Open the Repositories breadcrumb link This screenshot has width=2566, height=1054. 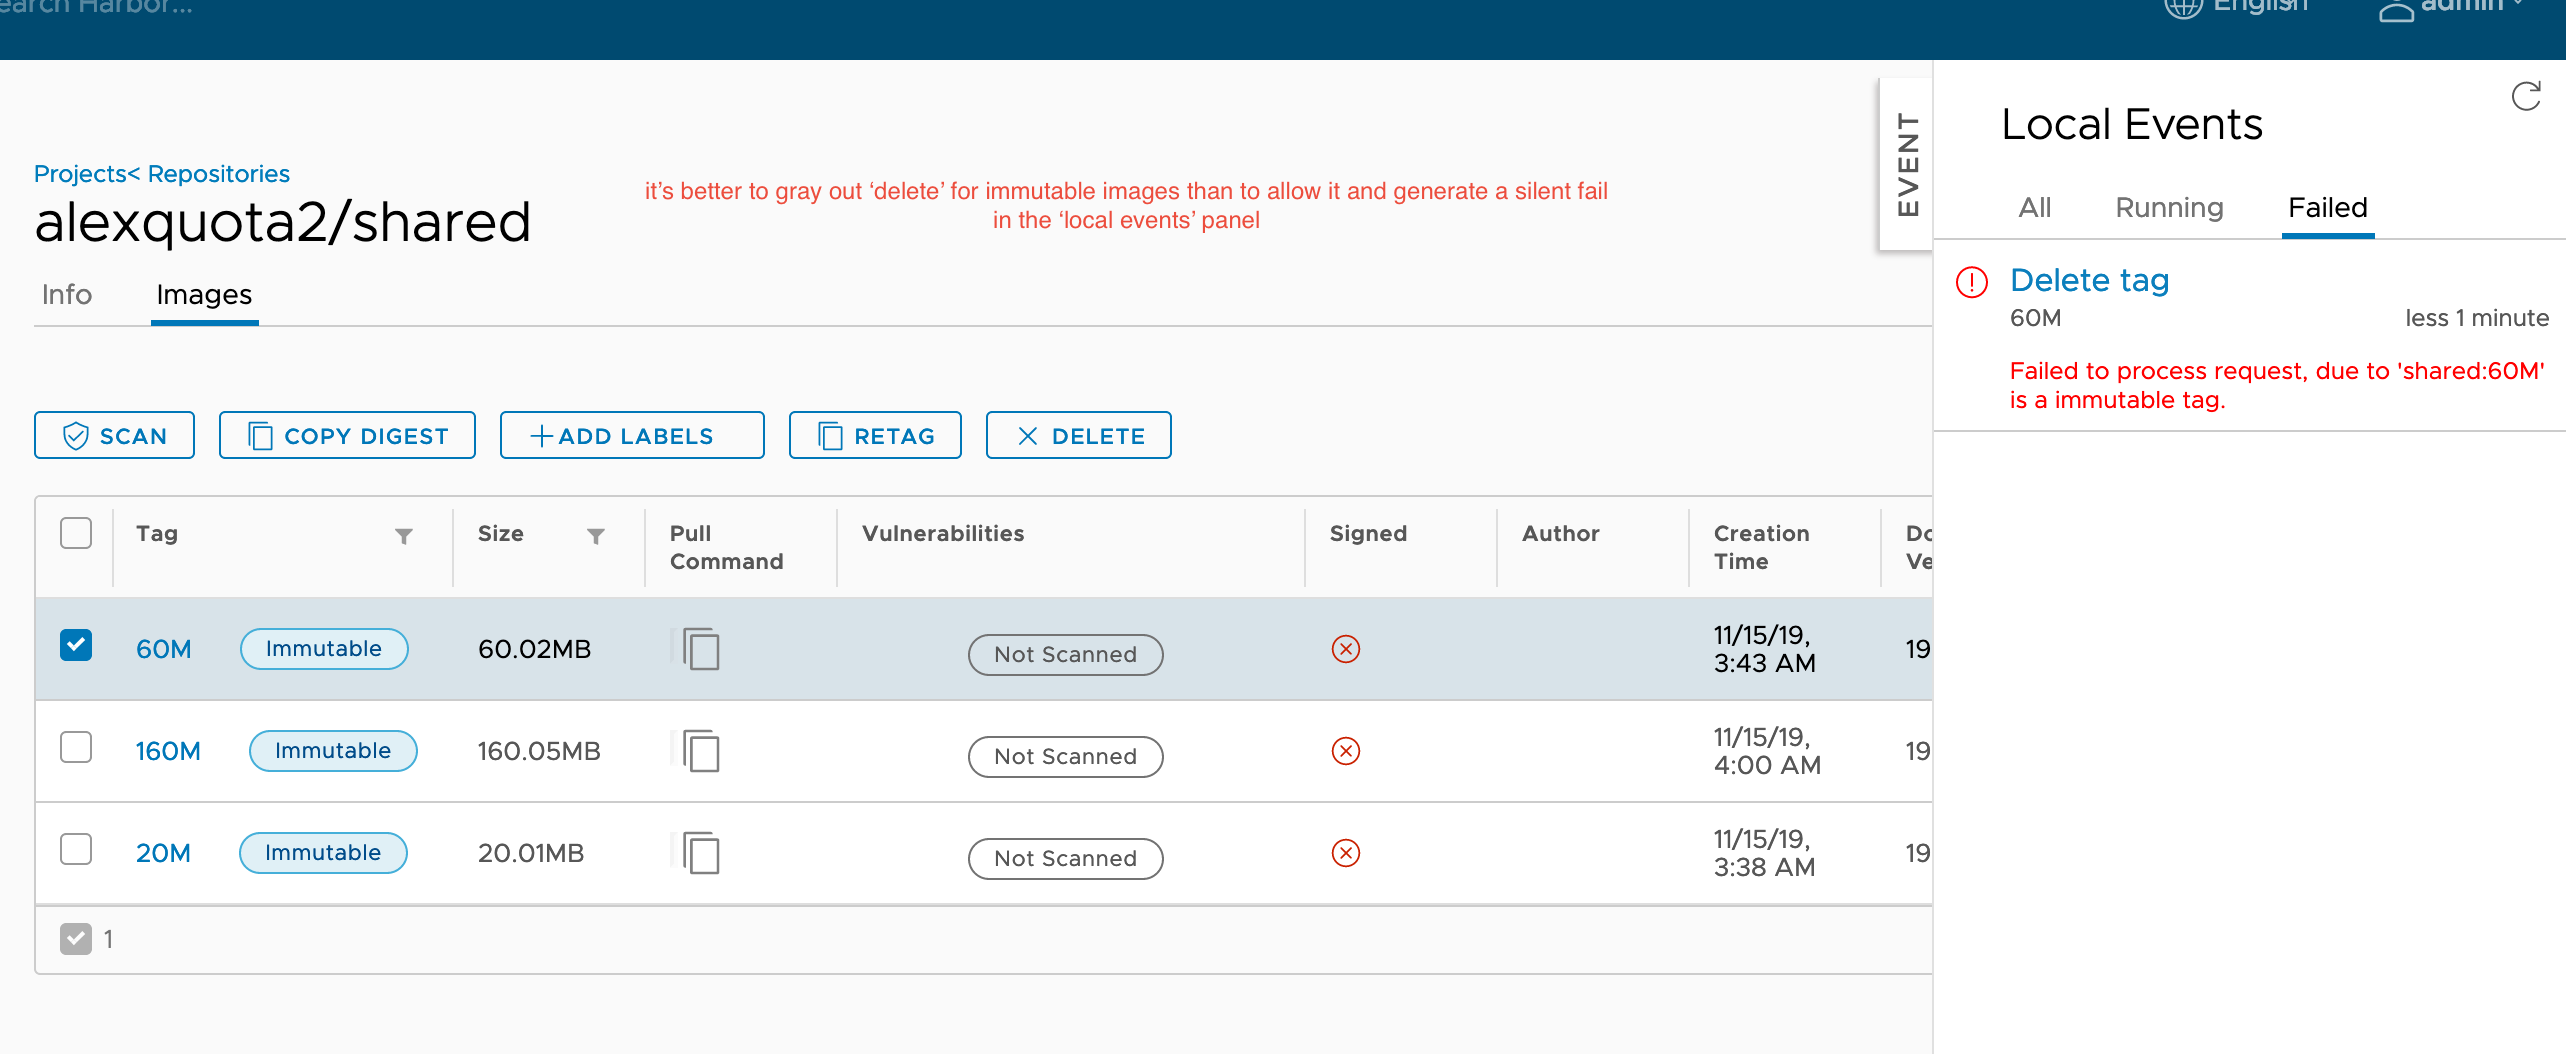pyautogui.click(x=219, y=173)
